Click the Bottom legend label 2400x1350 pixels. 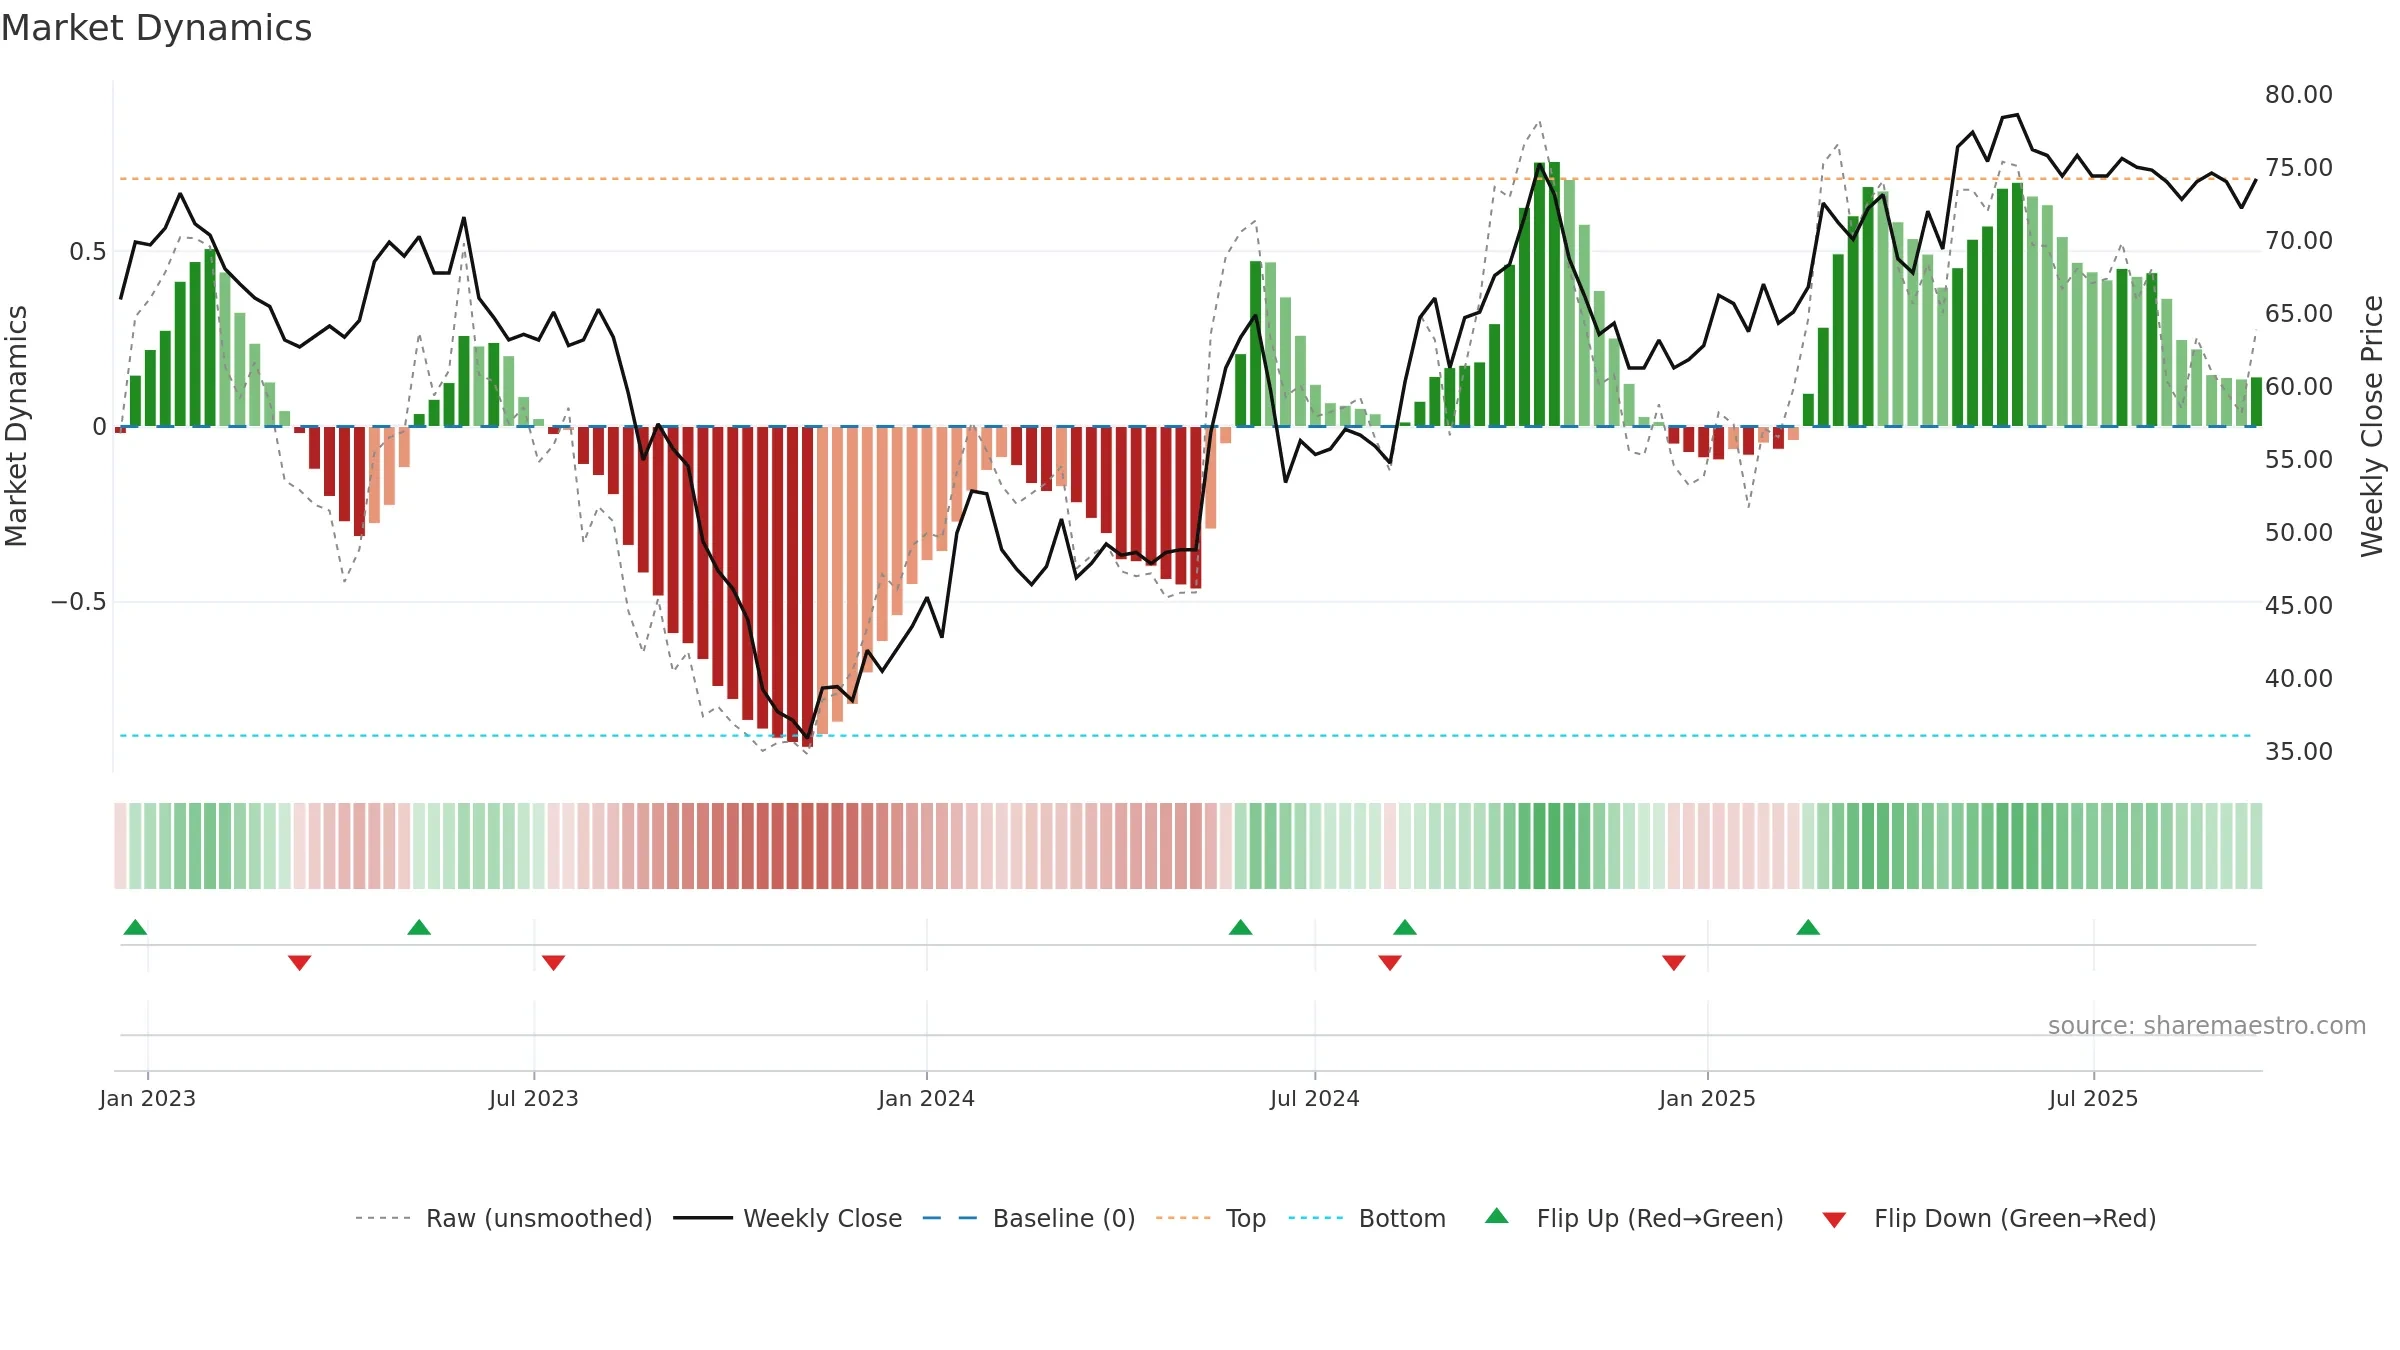(1402, 1218)
